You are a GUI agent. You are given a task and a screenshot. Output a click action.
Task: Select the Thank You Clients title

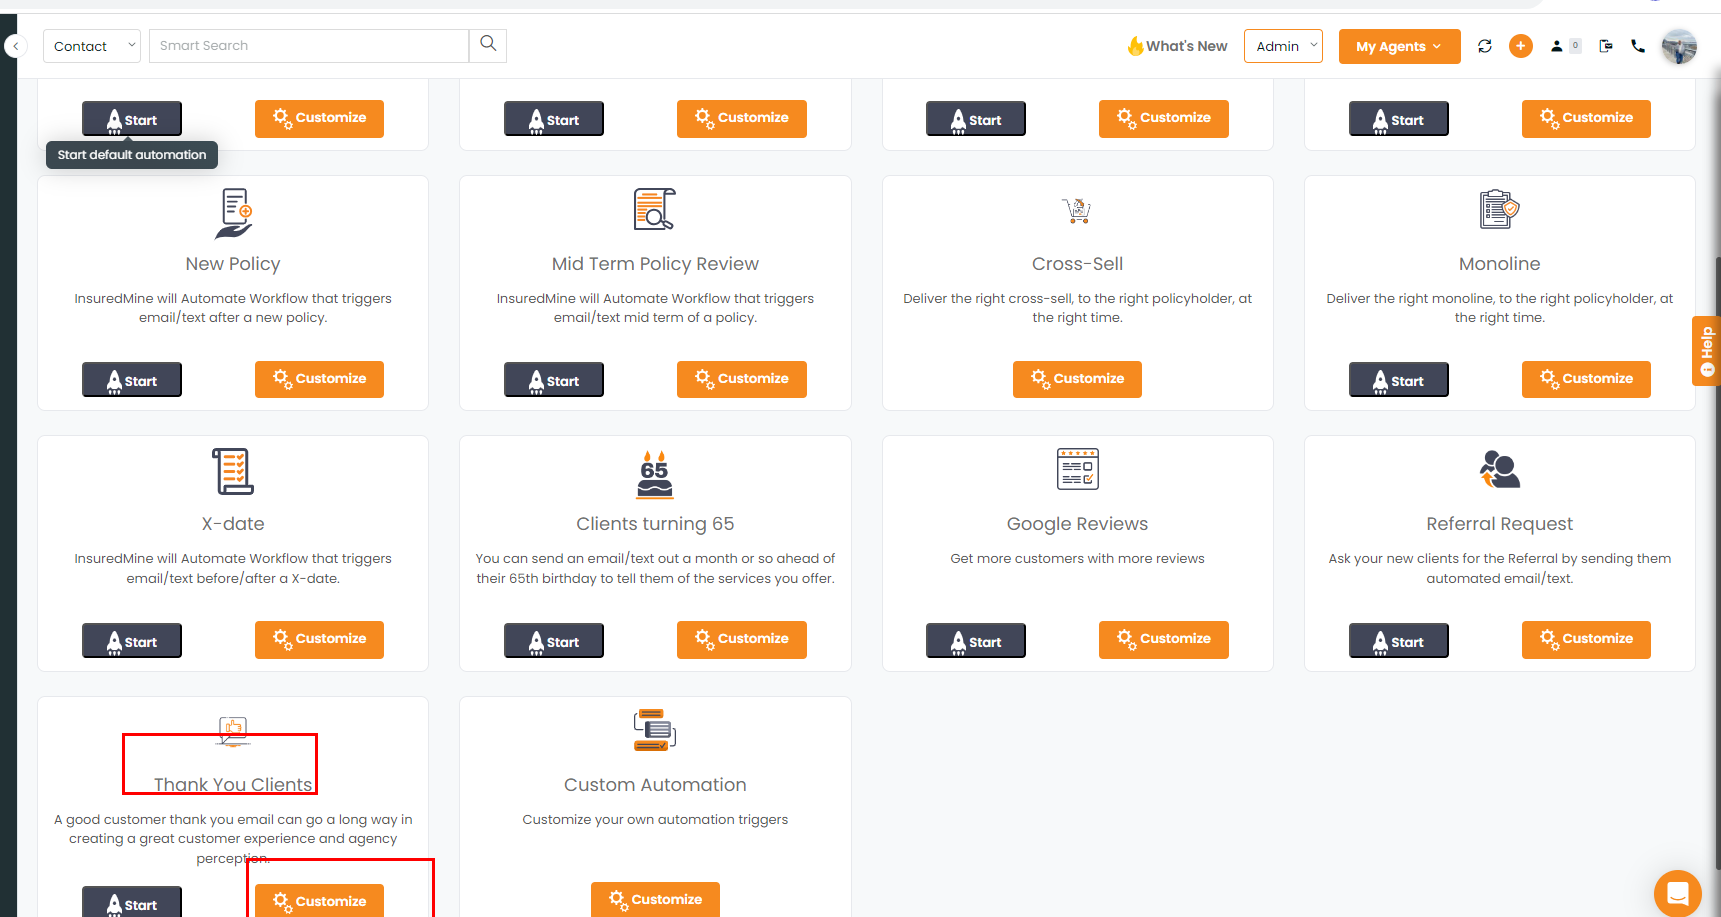coord(233,785)
